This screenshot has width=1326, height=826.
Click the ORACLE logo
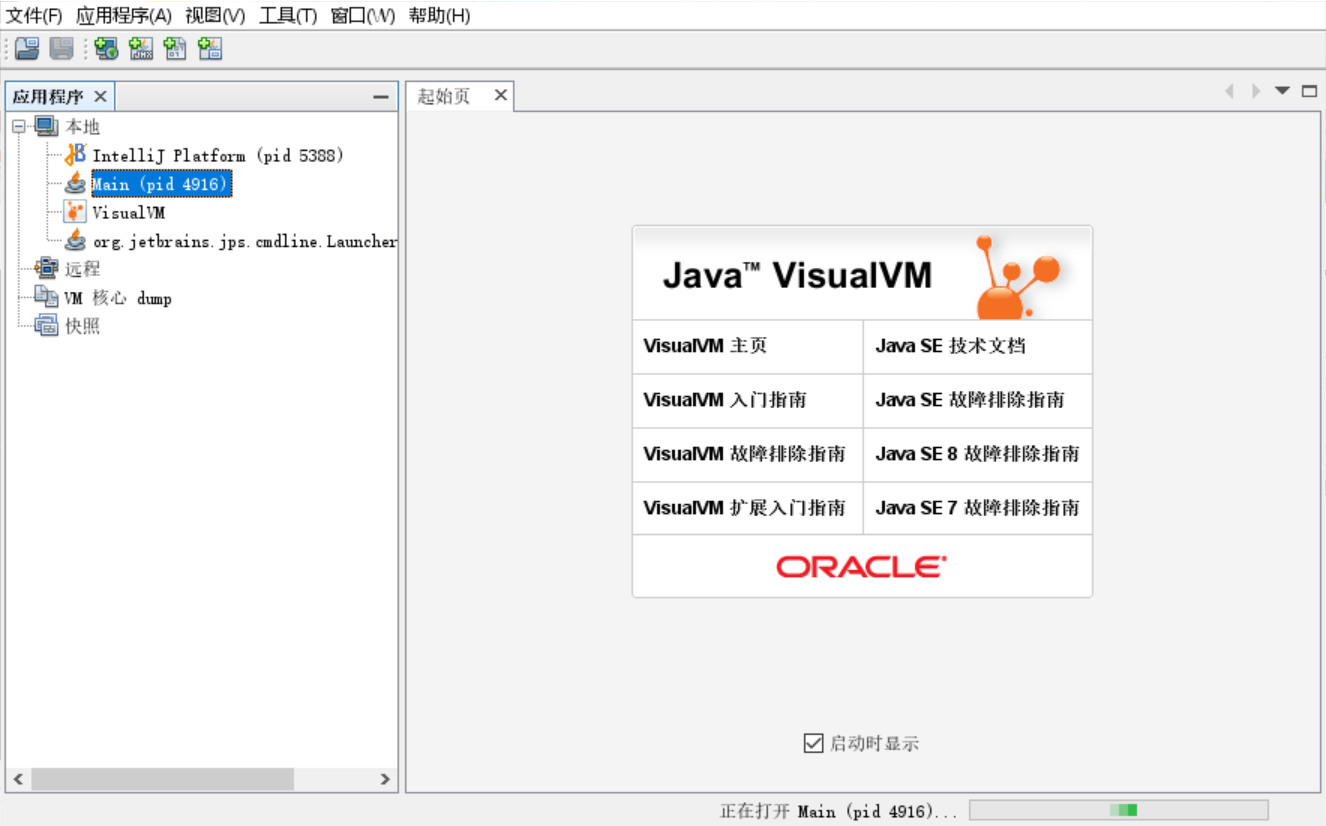point(861,567)
